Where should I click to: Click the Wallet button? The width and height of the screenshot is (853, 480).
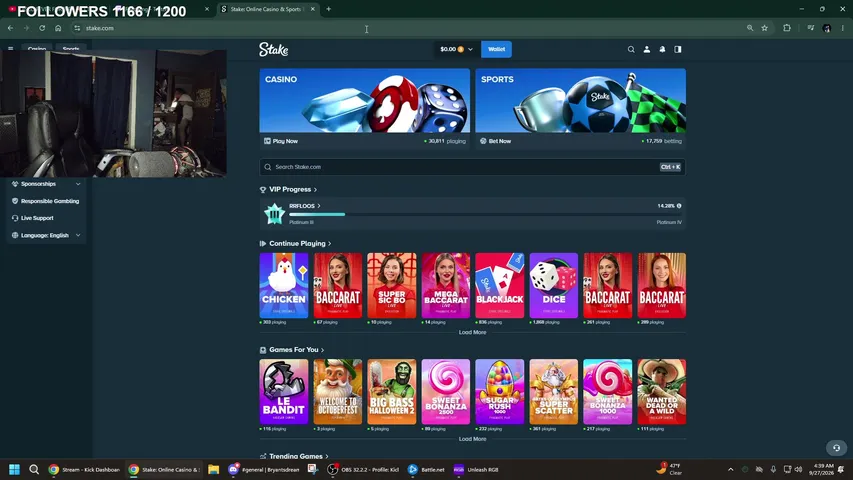coord(496,50)
